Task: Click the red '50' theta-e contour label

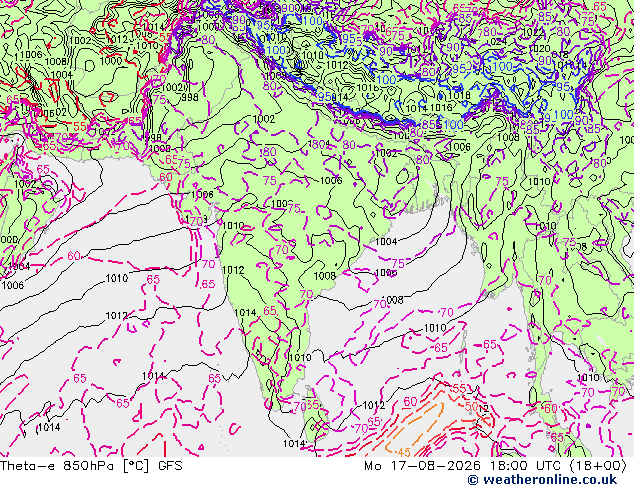Action: (471, 406)
